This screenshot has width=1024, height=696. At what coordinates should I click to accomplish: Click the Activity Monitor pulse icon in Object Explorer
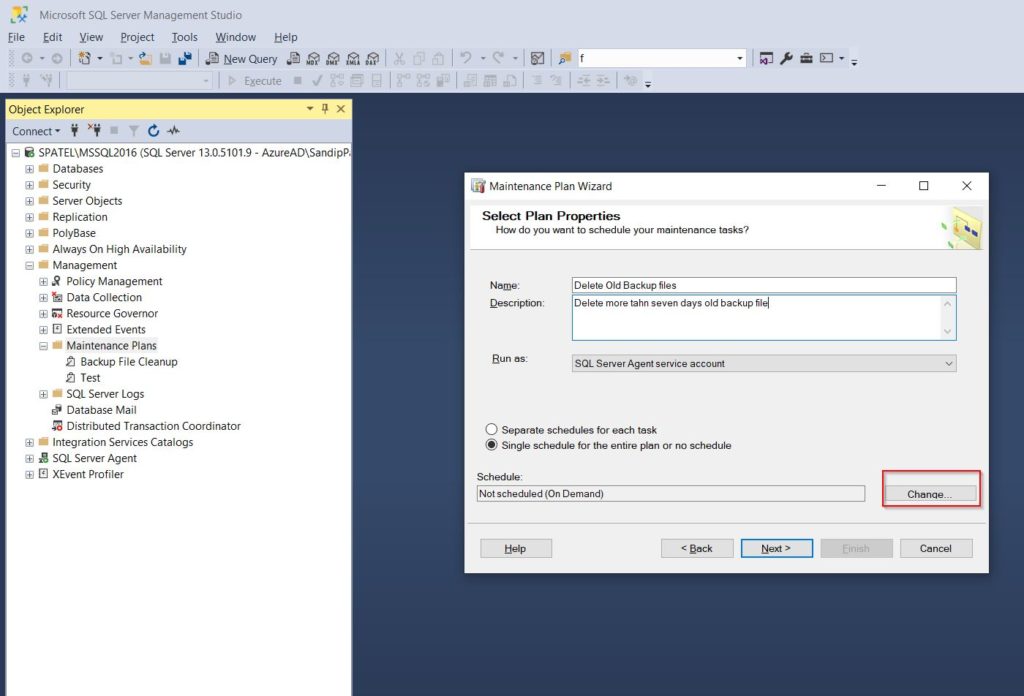click(x=173, y=131)
